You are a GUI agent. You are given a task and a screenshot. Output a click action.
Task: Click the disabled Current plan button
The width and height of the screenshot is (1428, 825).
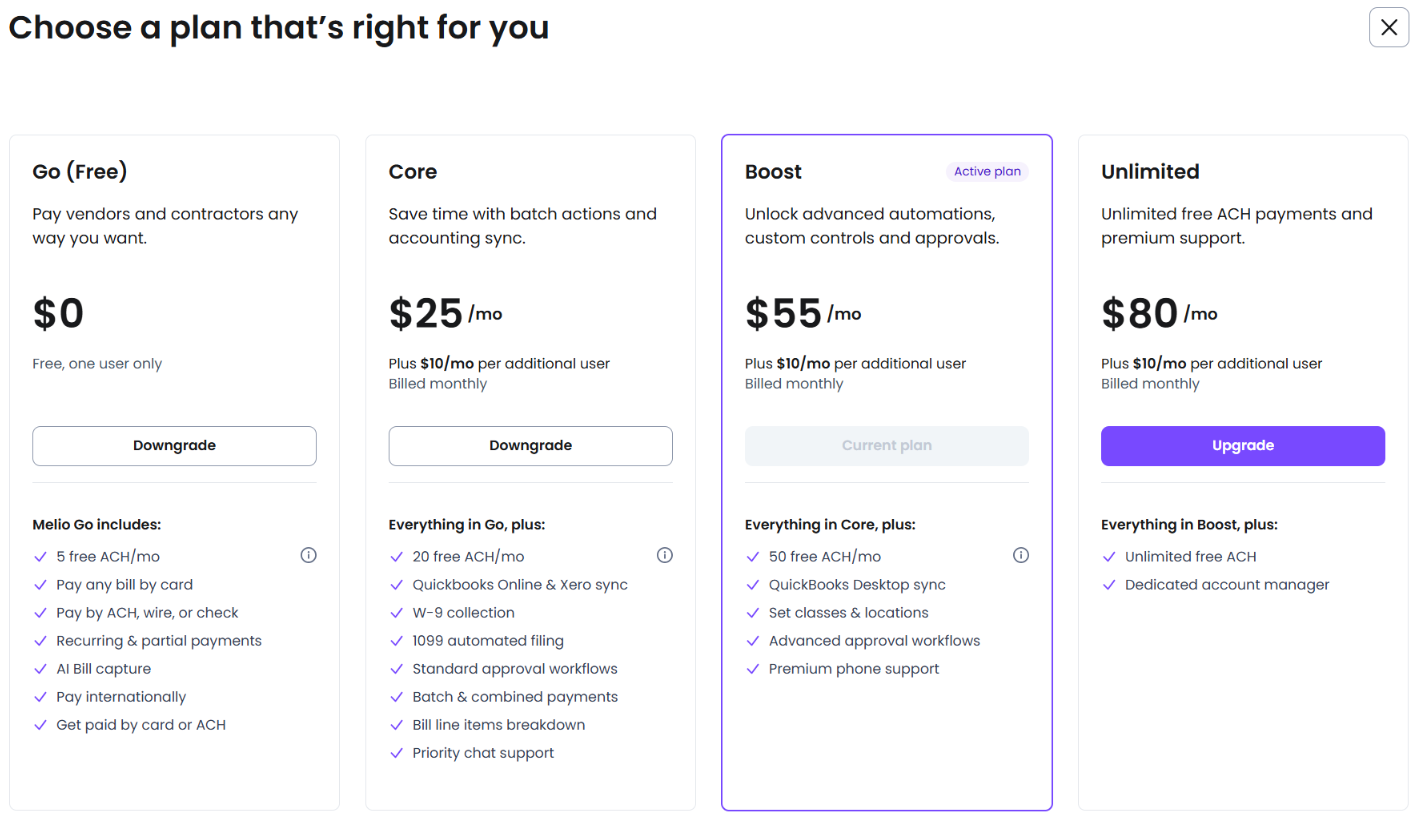pos(886,446)
